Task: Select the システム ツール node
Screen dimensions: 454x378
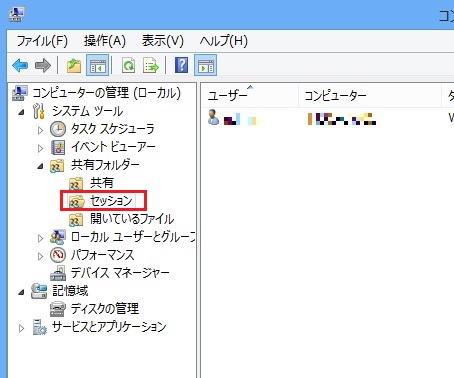Action: (x=87, y=111)
